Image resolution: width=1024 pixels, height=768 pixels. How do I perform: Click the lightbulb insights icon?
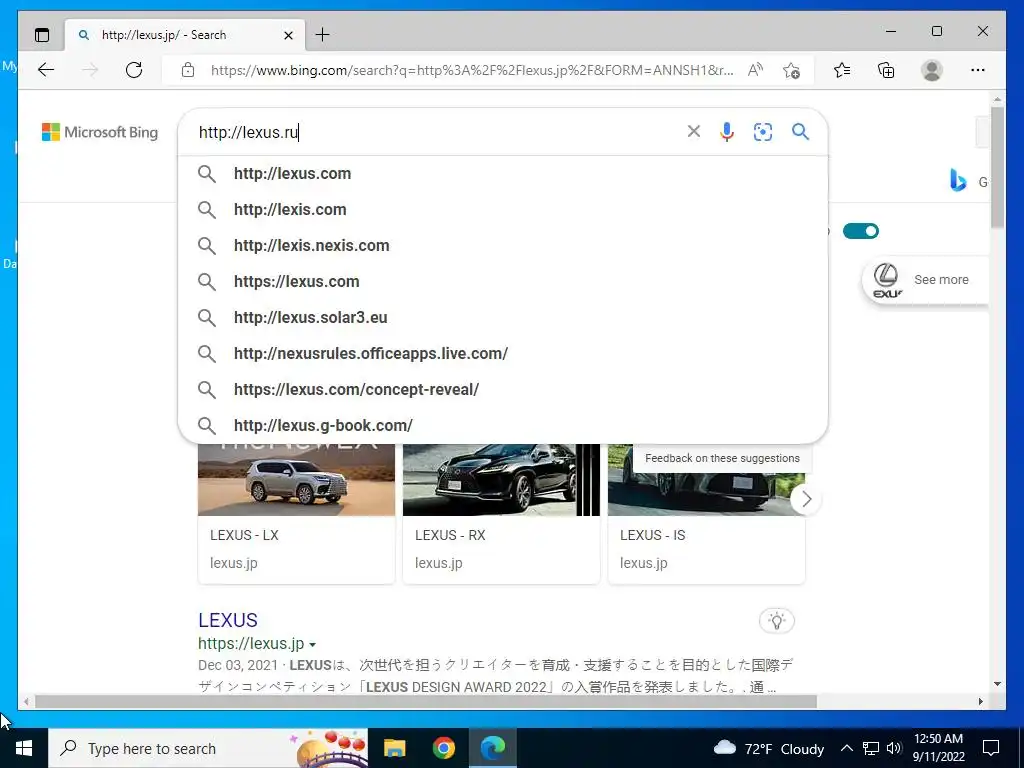click(776, 620)
